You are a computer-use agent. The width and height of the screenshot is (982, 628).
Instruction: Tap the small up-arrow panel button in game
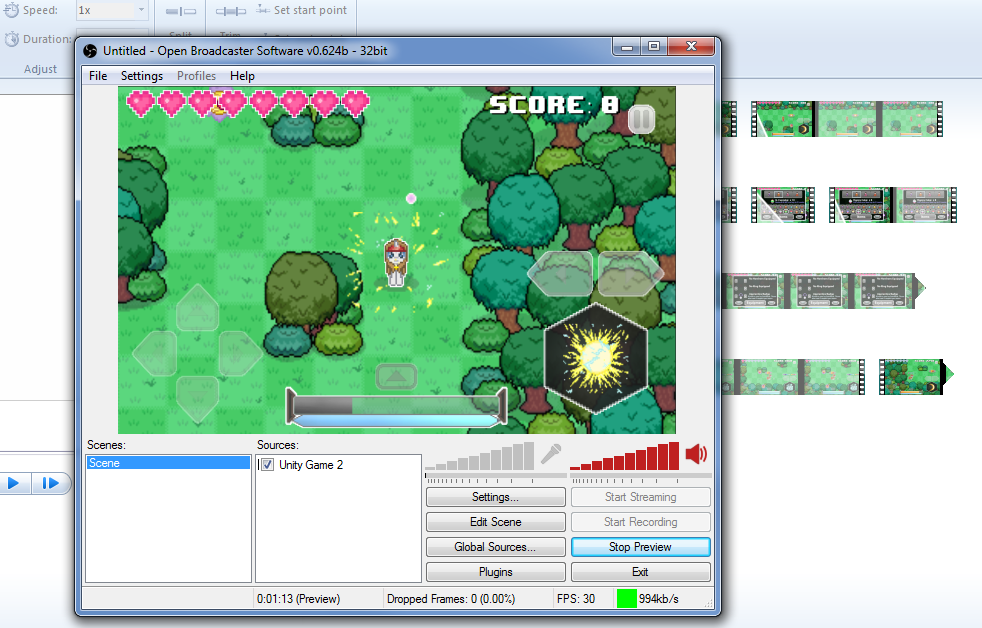click(x=396, y=376)
